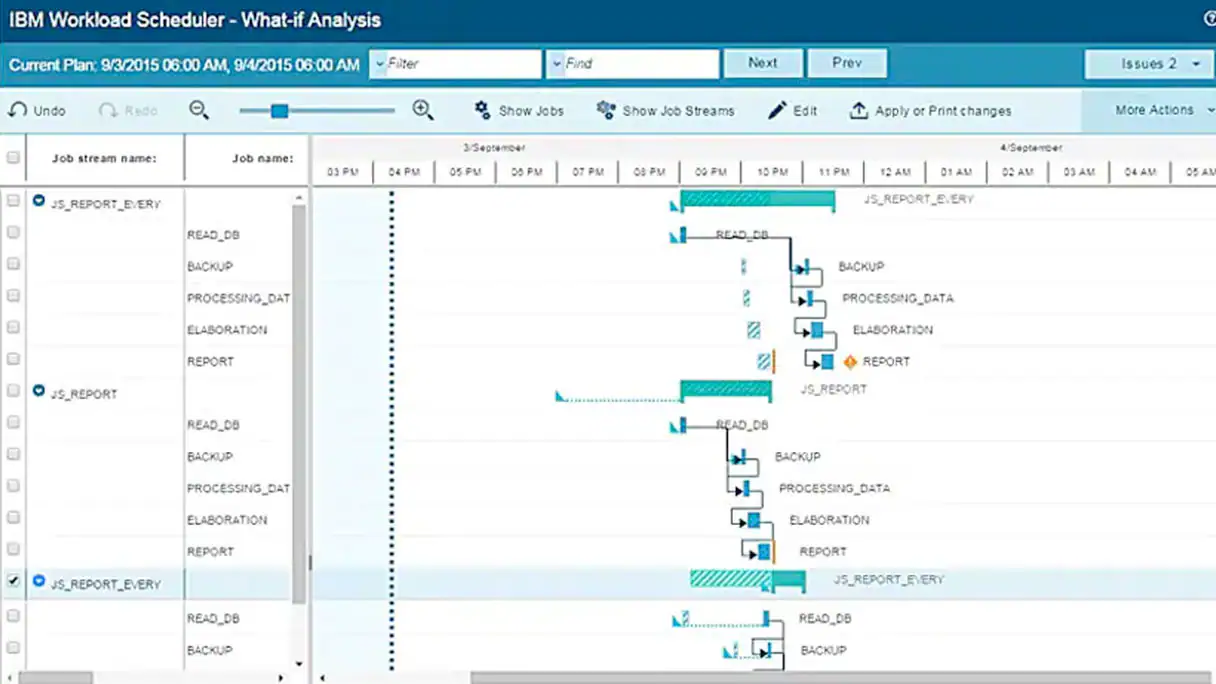Click the Prev button
This screenshot has width=1216, height=684.
pos(847,63)
